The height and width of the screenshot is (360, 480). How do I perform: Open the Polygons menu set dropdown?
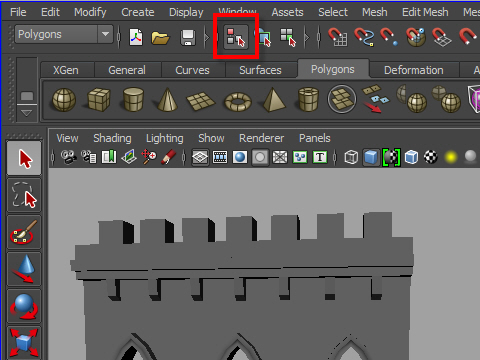click(64, 34)
